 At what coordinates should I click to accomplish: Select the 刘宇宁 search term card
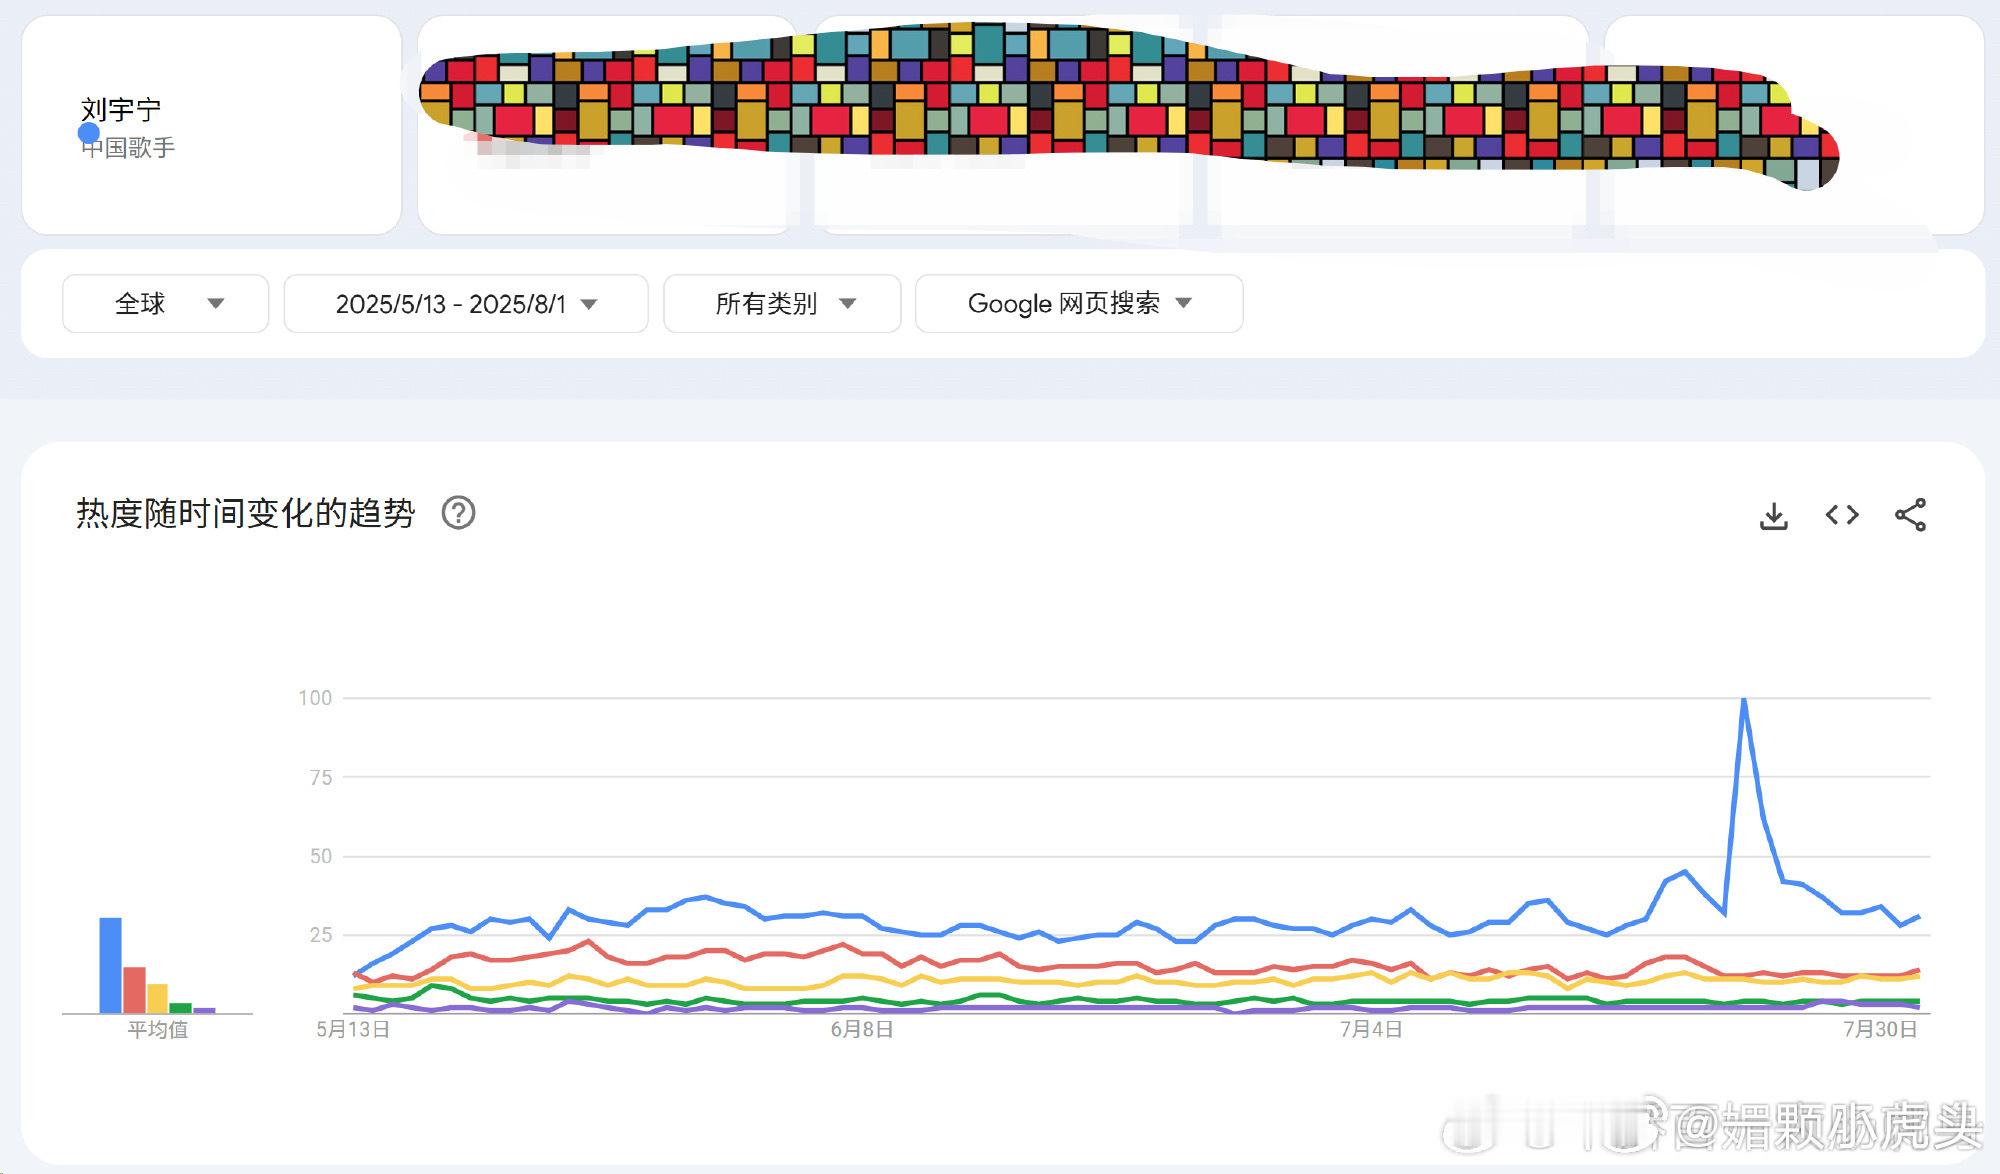pos(211,125)
